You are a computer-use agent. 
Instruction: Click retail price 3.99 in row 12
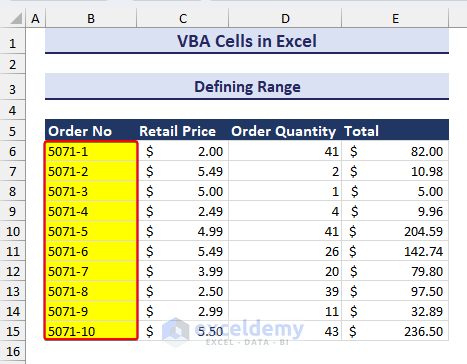tap(183, 271)
